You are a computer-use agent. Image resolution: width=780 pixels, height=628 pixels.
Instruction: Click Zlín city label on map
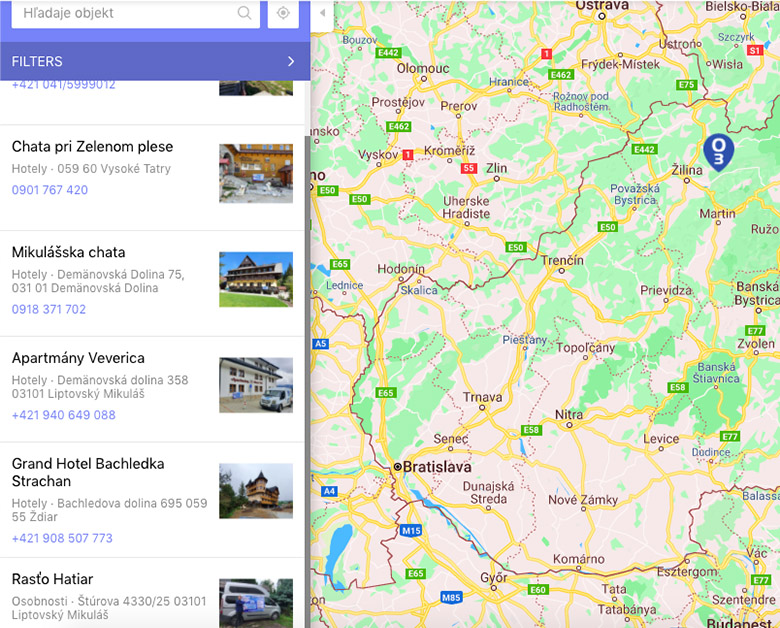496,168
